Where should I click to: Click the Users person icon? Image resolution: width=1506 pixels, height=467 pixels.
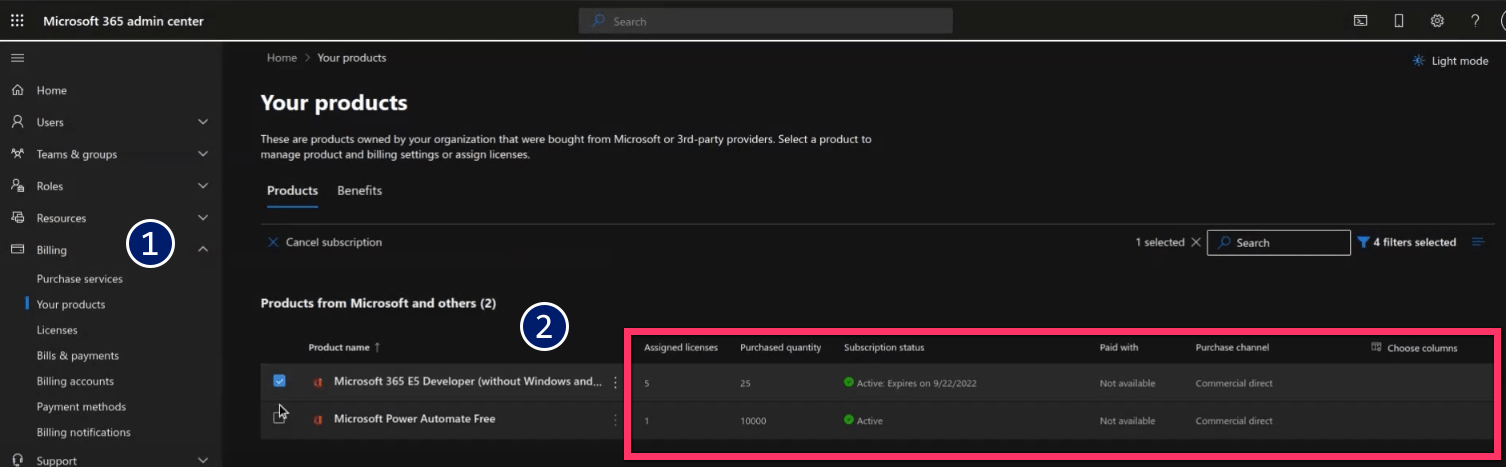click(17, 122)
